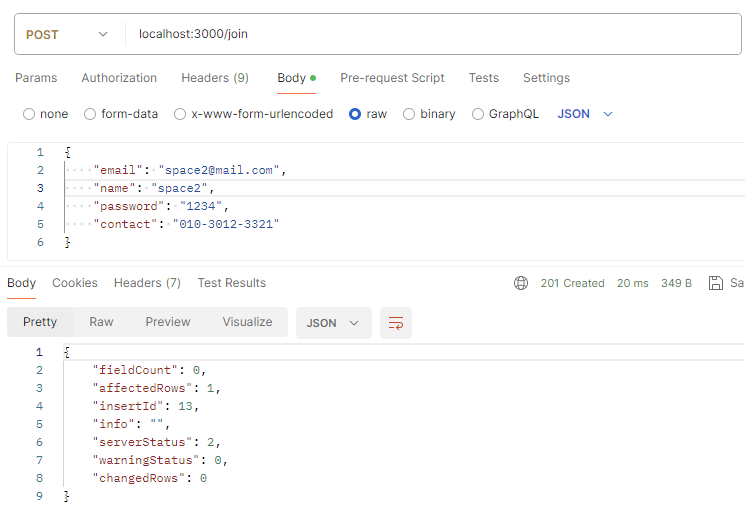This screenshot has height=507, width=745.
Task: Click the "serverStatus": 2 response line
Action: [156, 442]
